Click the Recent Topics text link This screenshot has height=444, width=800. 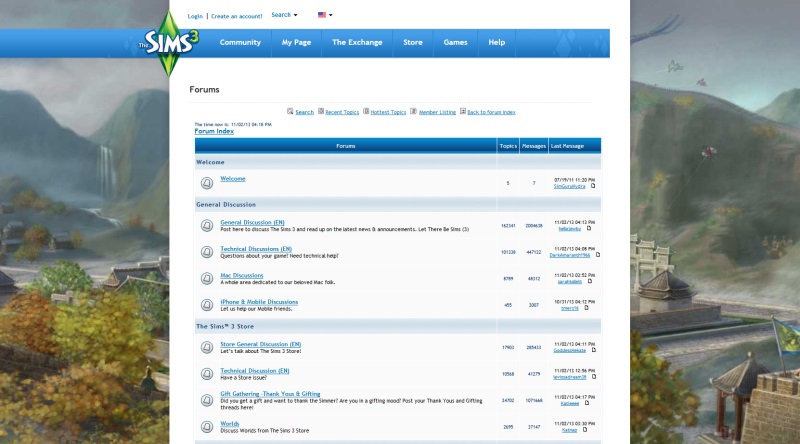point(342,112)
